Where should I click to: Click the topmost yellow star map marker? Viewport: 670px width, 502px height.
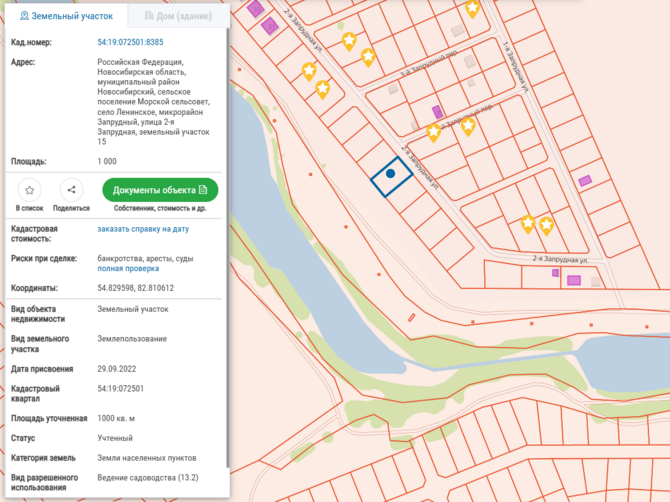(472, 9)
